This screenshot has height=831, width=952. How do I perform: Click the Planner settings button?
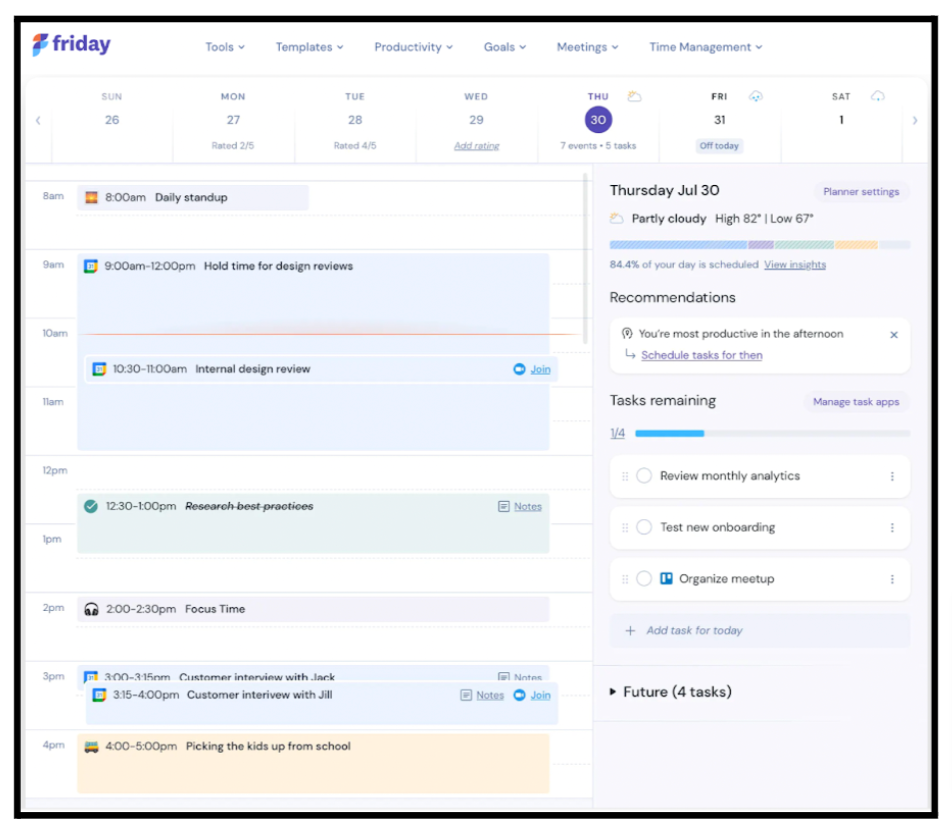[x=860, y=192]
